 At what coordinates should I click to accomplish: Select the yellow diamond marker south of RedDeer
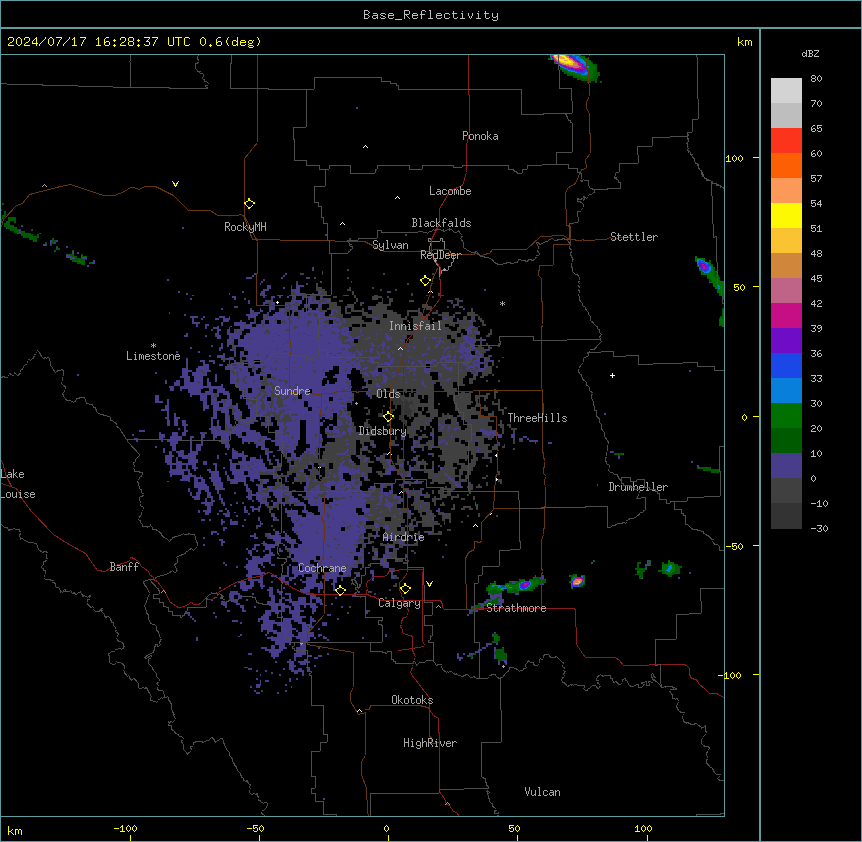click(x=426, y=281)
